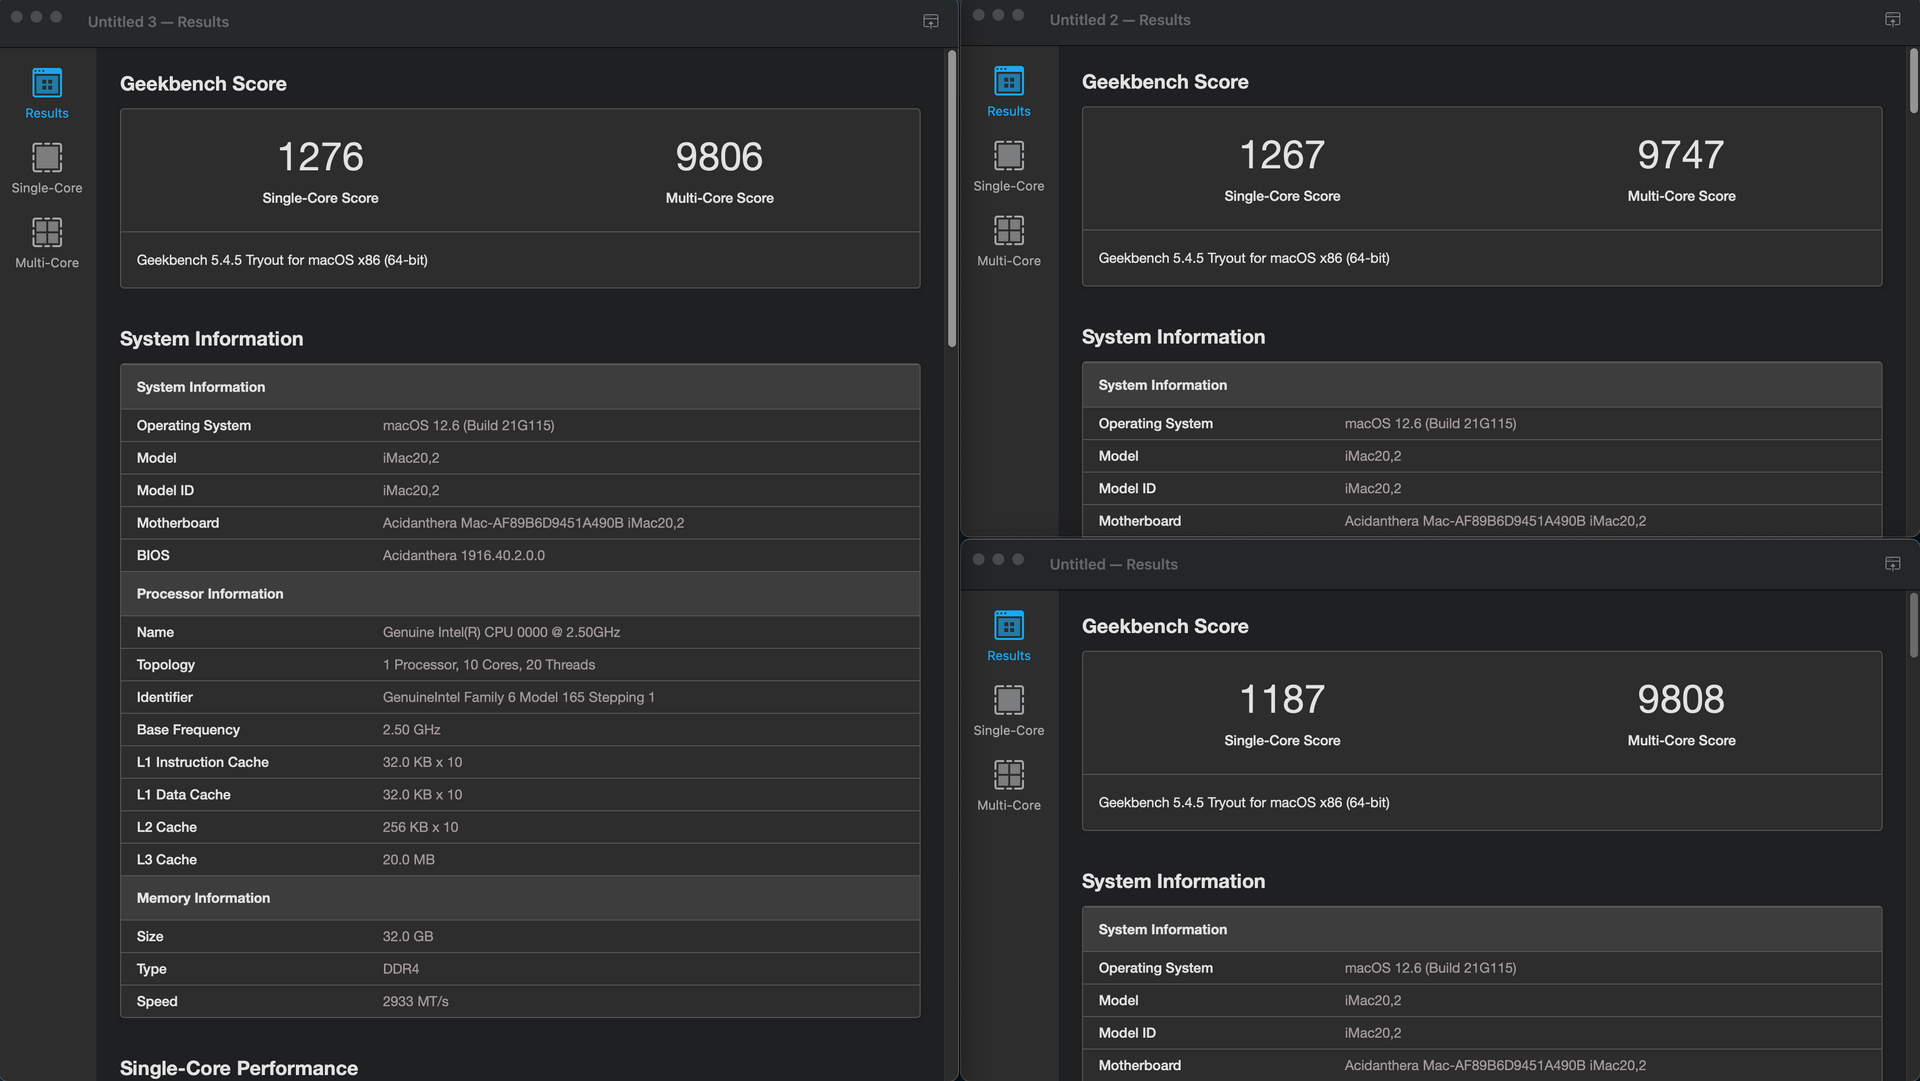Viewport: 1920px width, 1081px height.
Task: Click Untitled — Results window title
Action: pyautogui.click(x=1113, y=565)
